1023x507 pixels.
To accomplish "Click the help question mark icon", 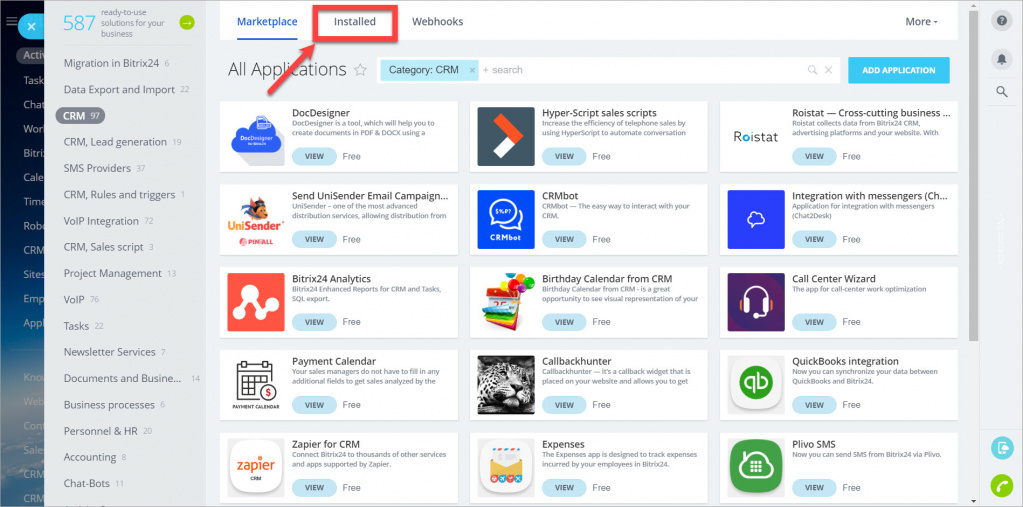I will pos(1001,21).
